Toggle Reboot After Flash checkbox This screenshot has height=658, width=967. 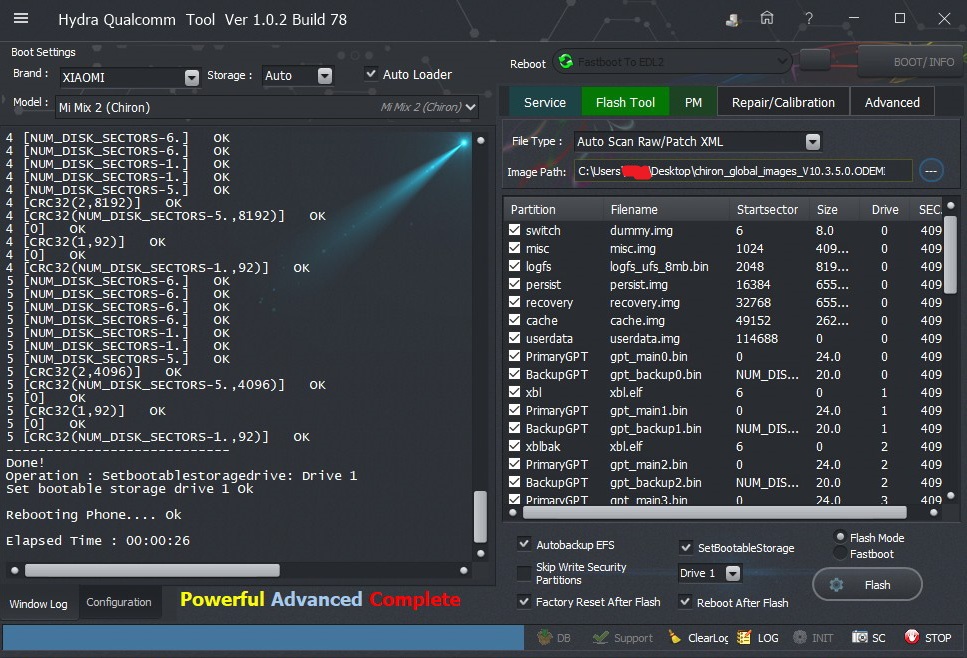coord(685,602)
